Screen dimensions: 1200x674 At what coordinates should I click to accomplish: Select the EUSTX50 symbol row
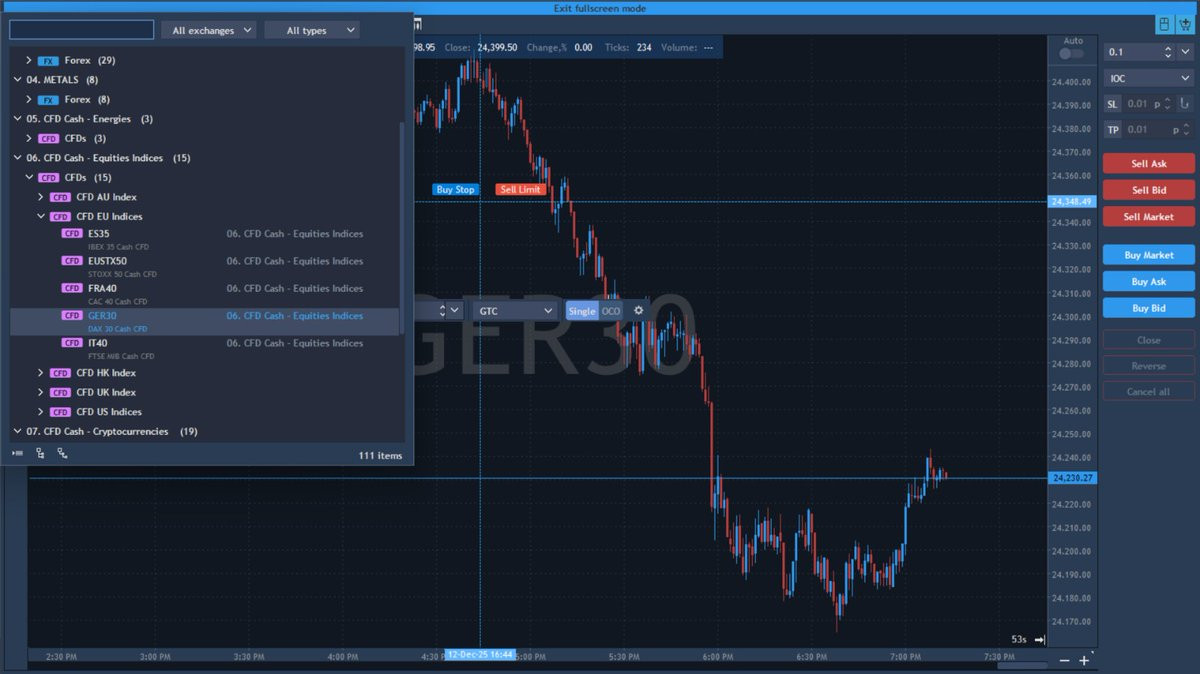click(204, 267)
